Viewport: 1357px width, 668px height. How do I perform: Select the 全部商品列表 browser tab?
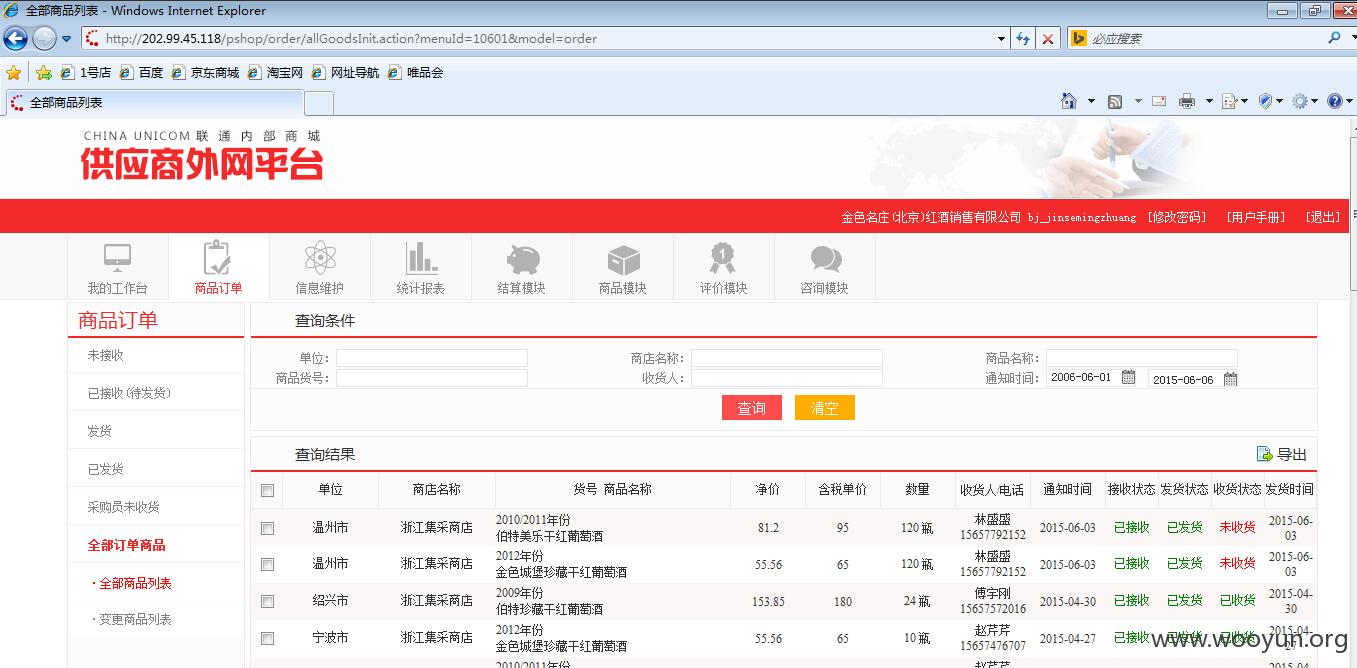tap(153, 102)
